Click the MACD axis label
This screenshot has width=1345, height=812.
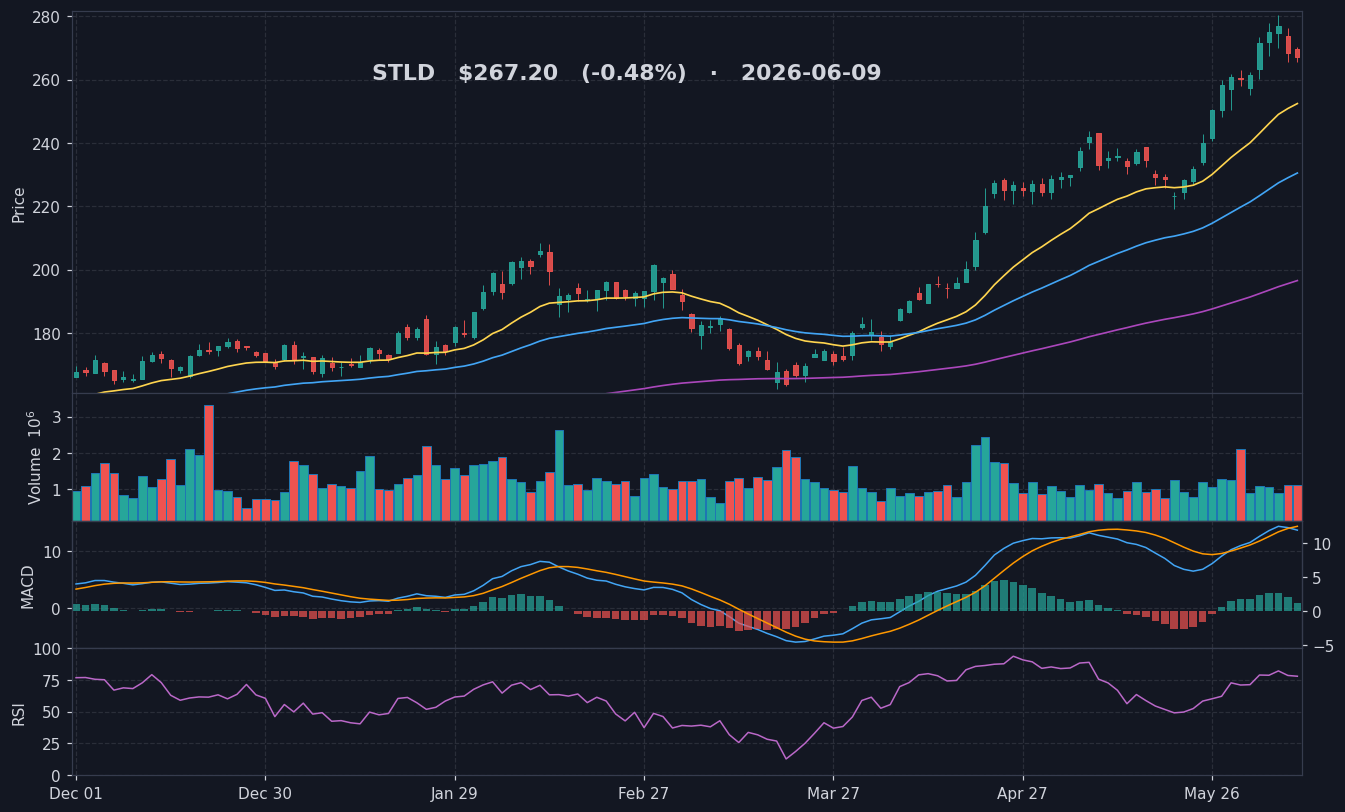28,586
